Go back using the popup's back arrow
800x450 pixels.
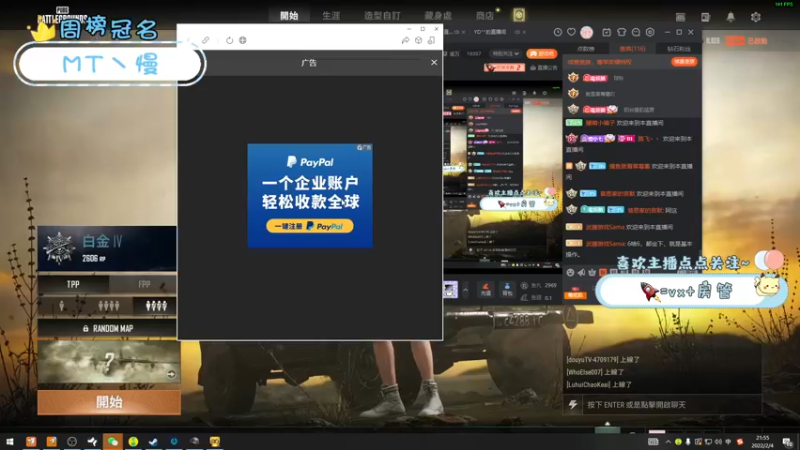(x=189, y=40)
